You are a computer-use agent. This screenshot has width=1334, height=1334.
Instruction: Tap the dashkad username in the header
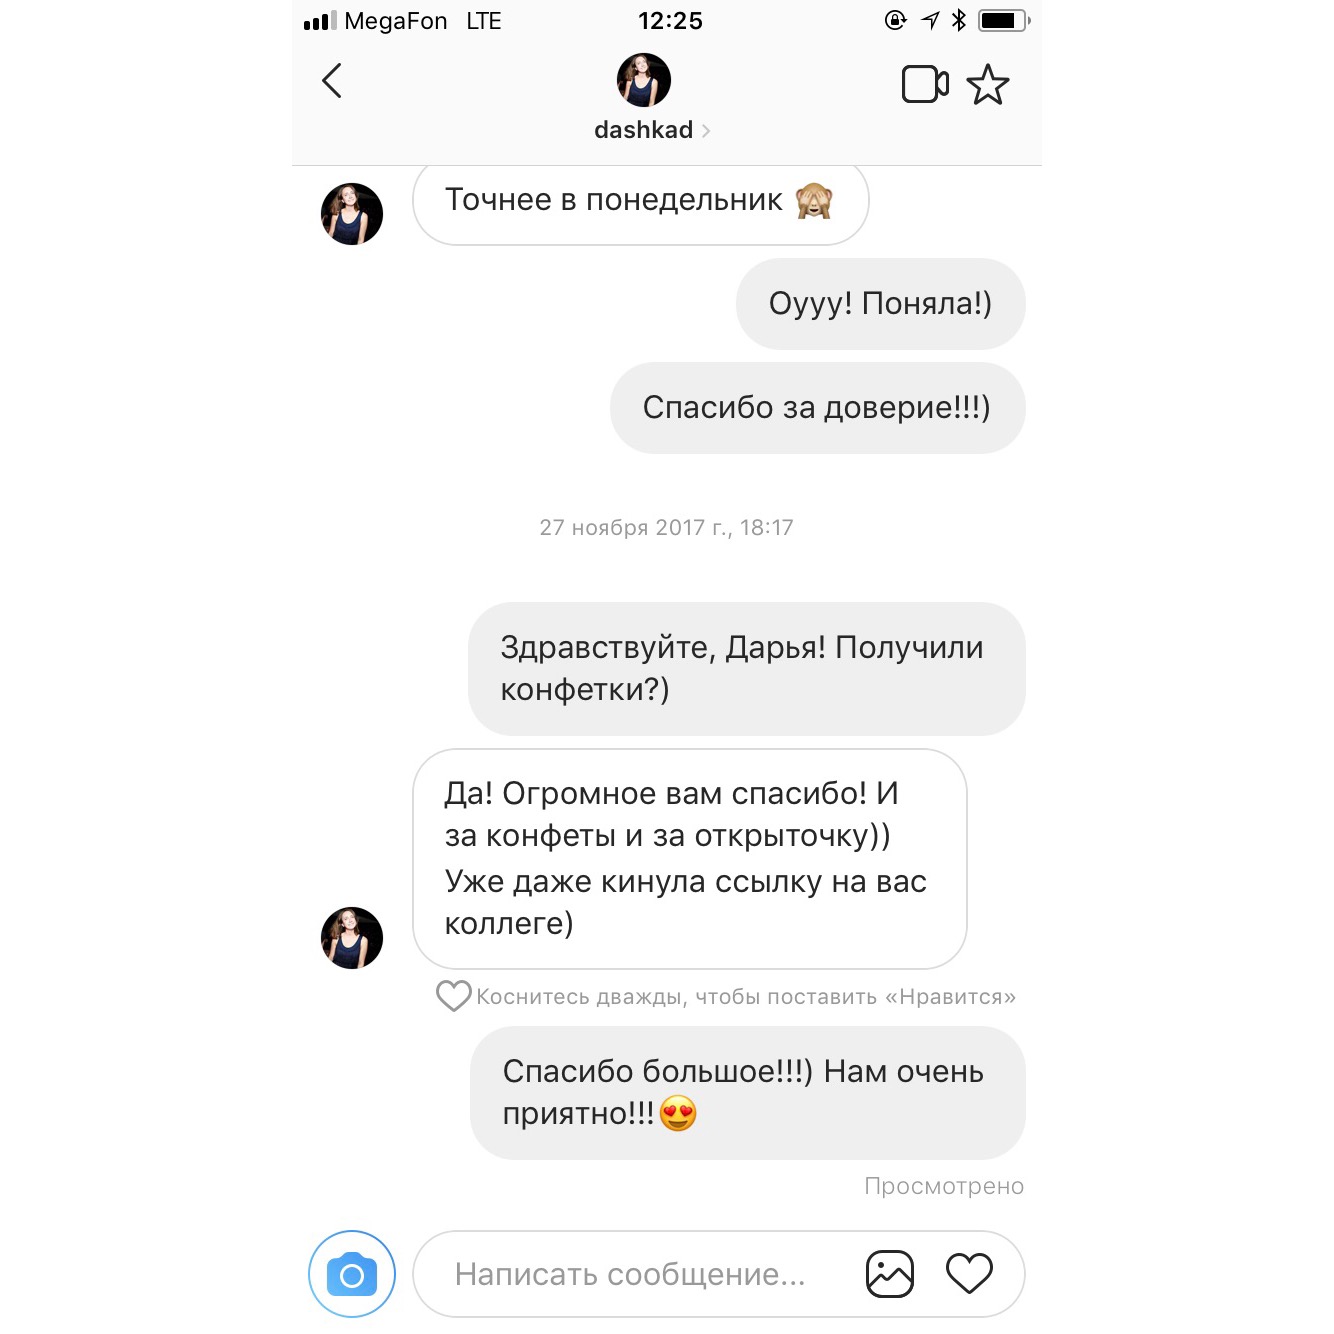tap(644, 130)
